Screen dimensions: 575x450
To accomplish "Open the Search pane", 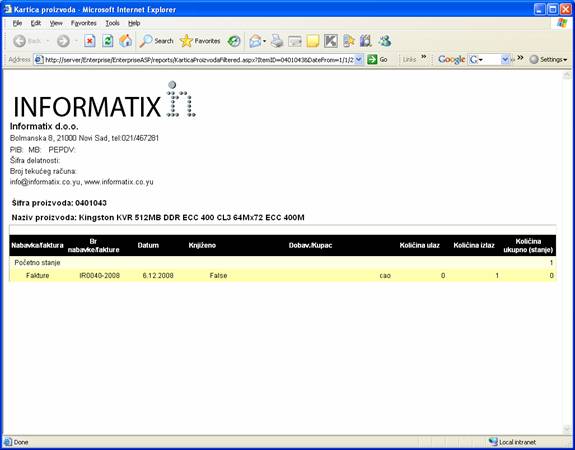I will point(156,41).
